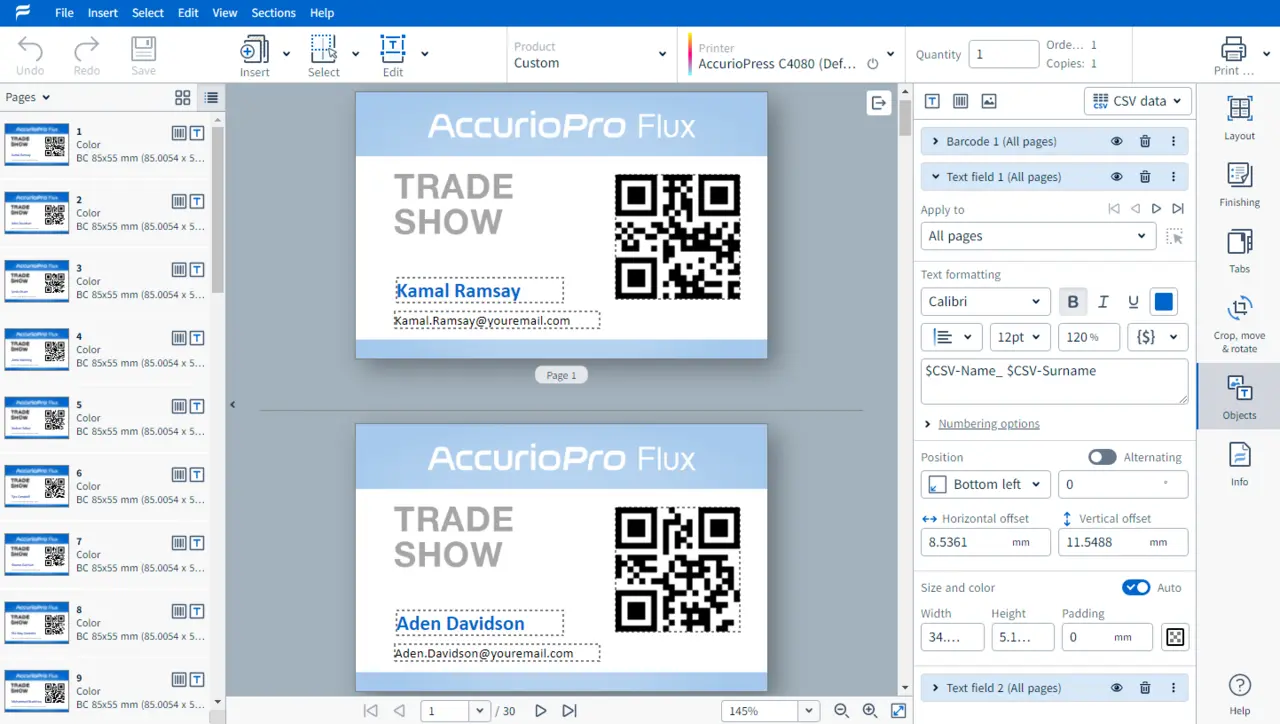Select page 4 thumbnail
This screenshot has height=724, width=1280.
click(x=37, y=349)
